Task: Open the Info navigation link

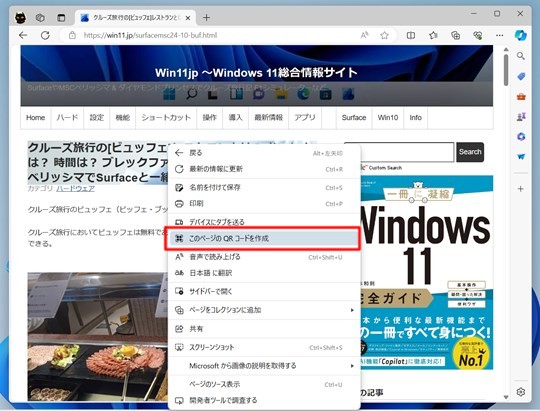Action: (x=416, y=118)
